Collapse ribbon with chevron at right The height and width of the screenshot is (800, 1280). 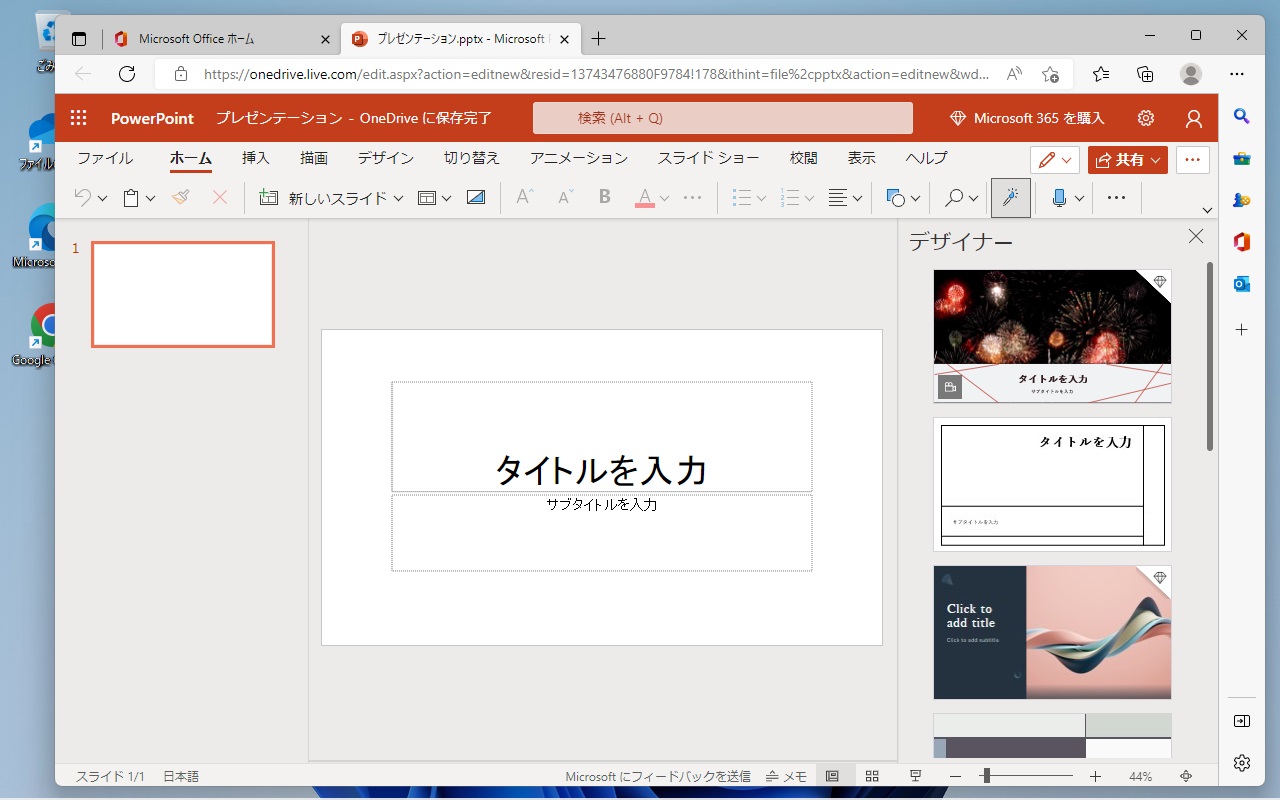pyautogui.click(x=1207, y=210)
